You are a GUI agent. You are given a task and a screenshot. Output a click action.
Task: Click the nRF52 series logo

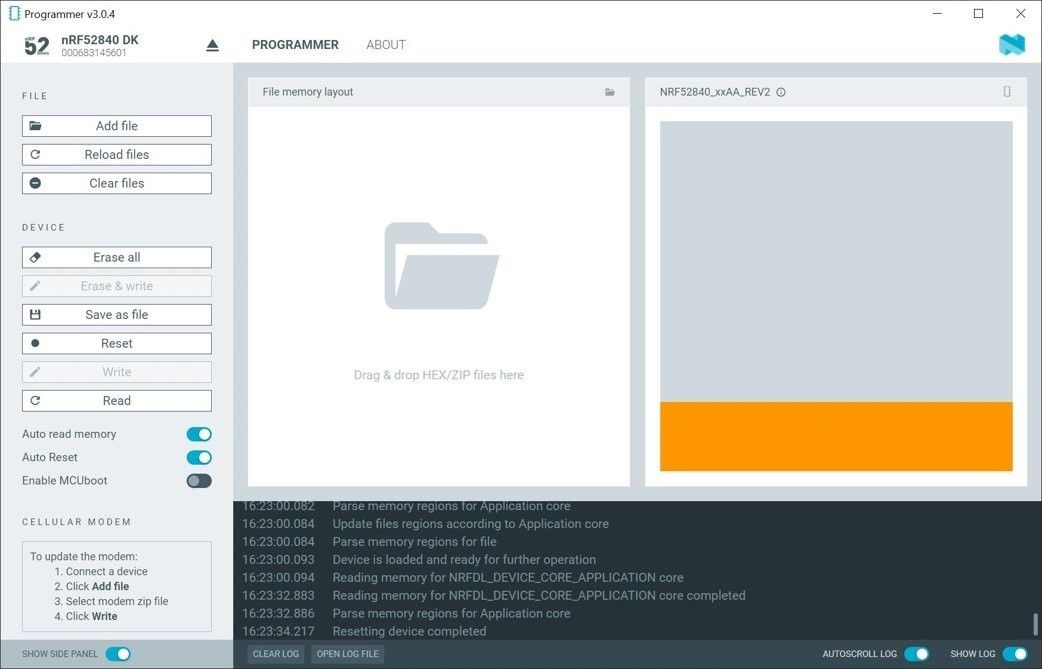[36, 44]
